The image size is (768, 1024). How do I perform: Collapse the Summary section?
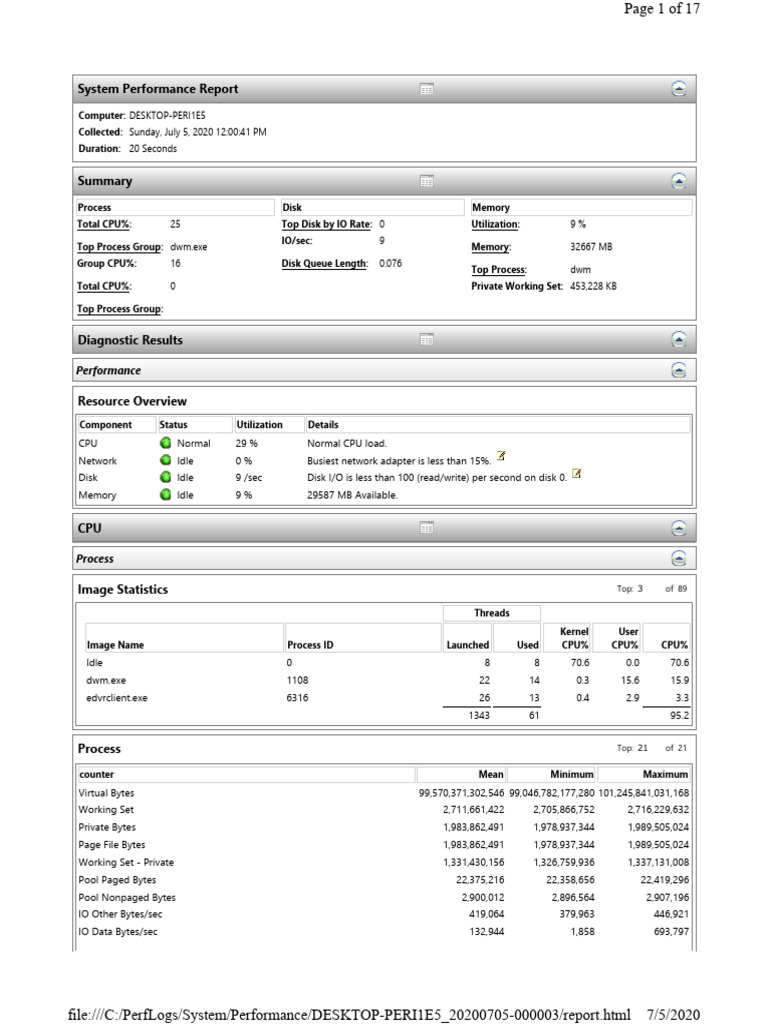679,181
